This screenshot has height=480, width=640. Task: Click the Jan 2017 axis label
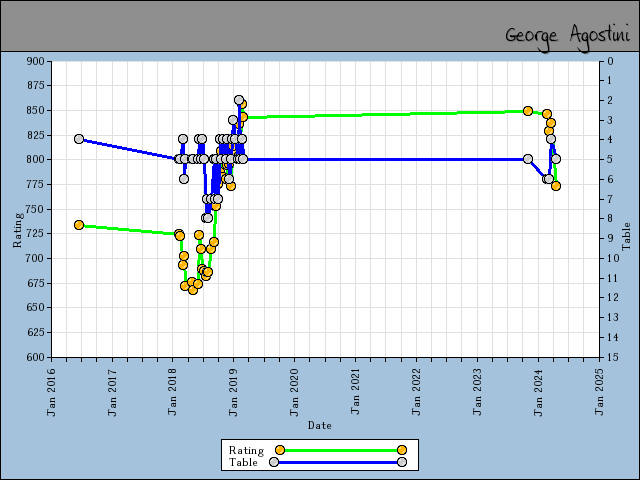pos(112,392)
